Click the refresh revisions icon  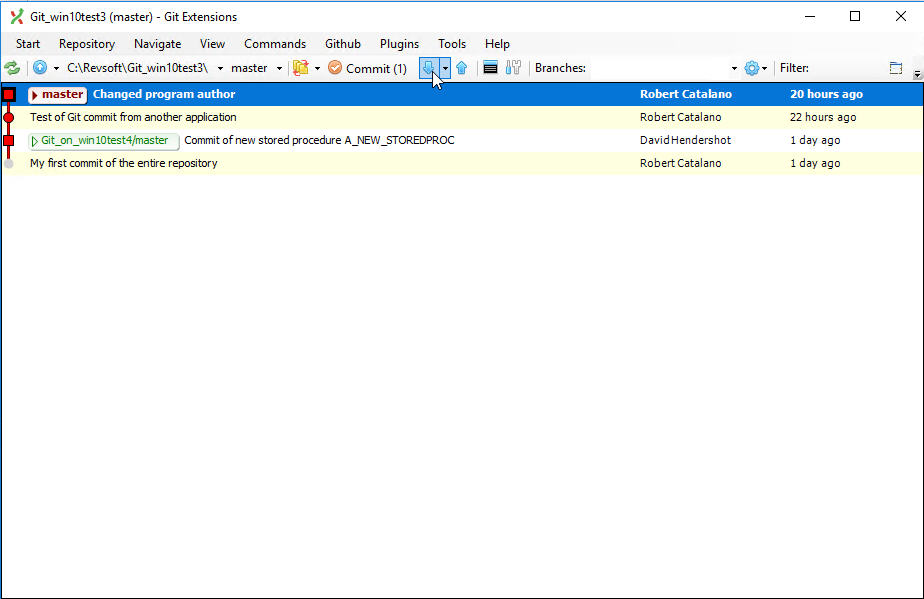pyautogui.click(x=12, y=68)
